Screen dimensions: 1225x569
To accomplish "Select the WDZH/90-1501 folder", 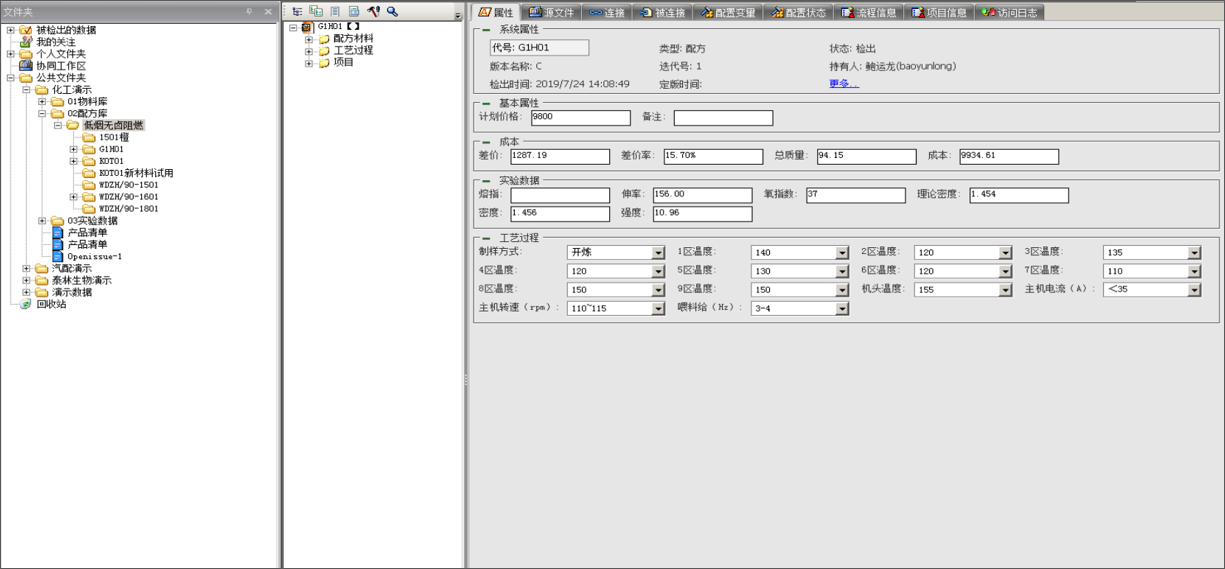I will 128,185.
